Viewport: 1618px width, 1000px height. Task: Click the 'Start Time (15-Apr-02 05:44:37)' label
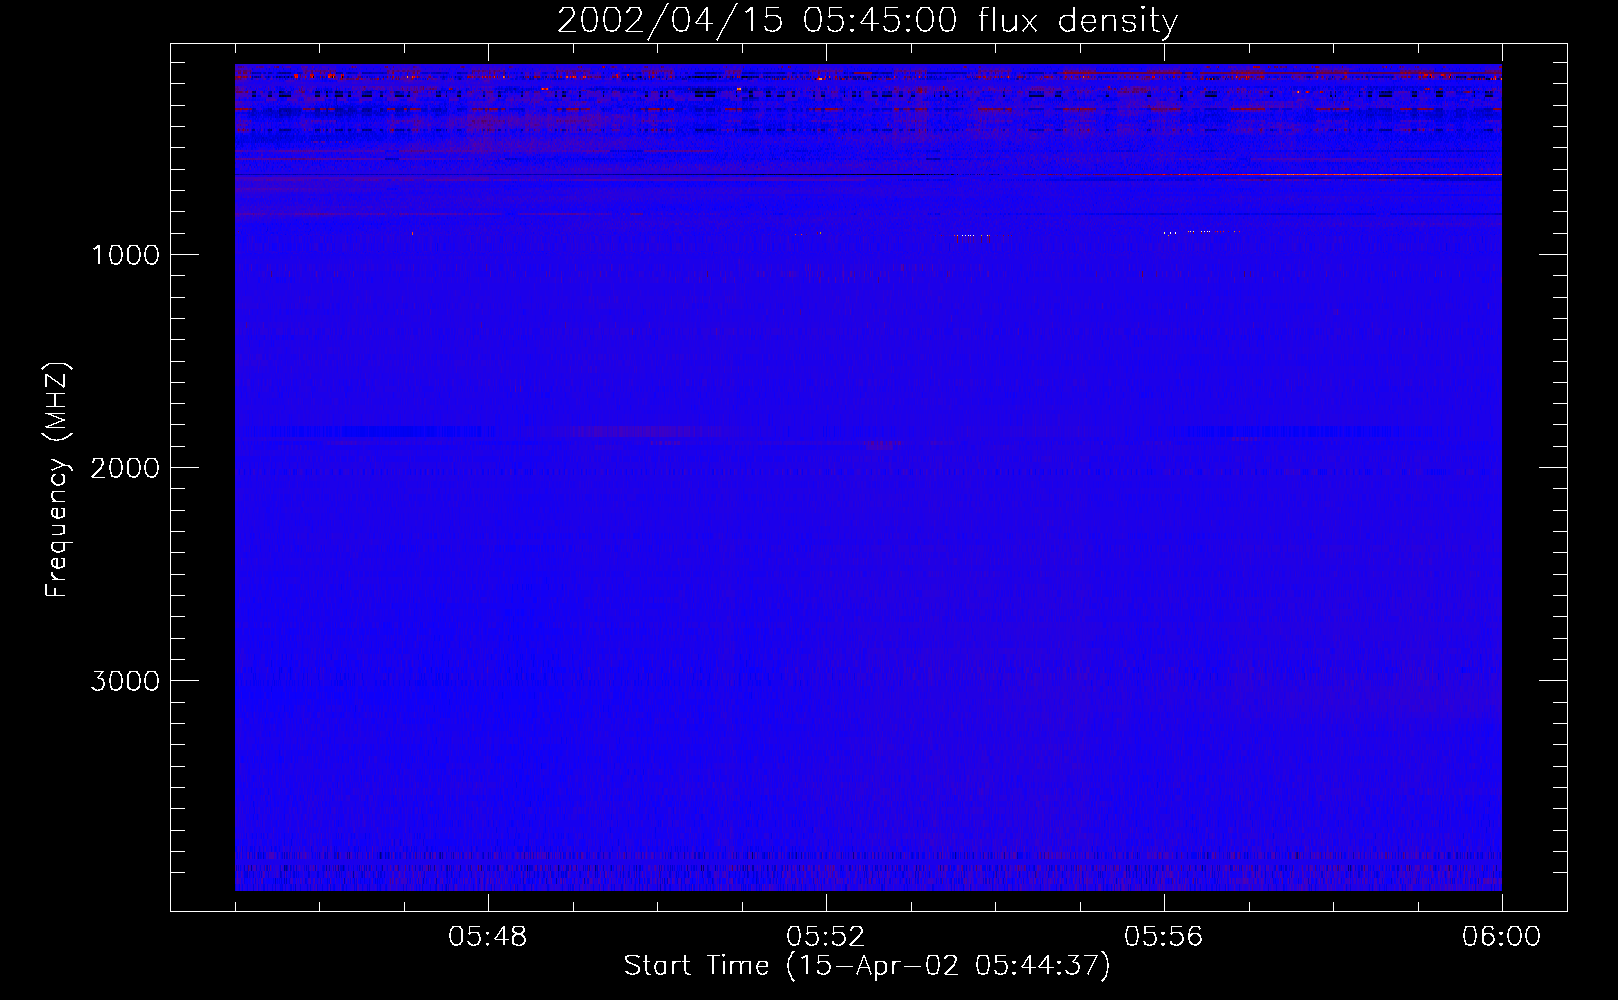click(x=867, y=966)
